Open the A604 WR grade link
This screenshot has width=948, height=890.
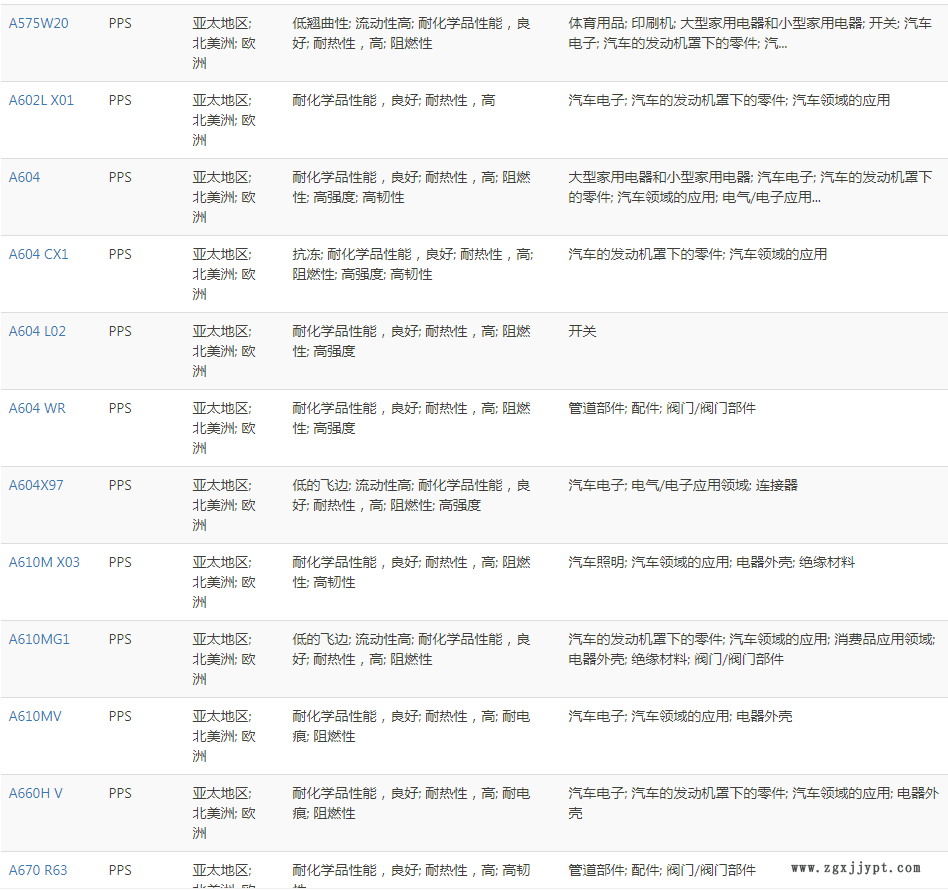click(x=37, y=408)
